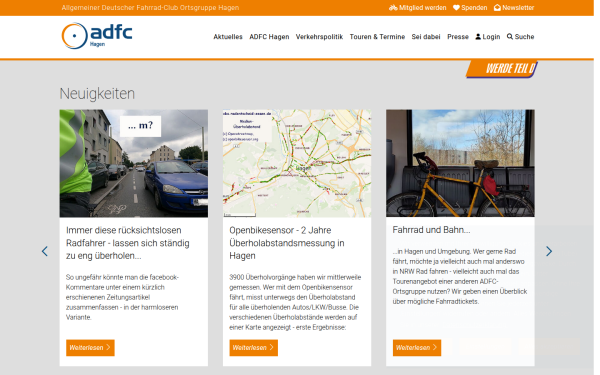Open headline 'Immer diese rücksichtslosen Radfahrer'

tap(127, 243)
